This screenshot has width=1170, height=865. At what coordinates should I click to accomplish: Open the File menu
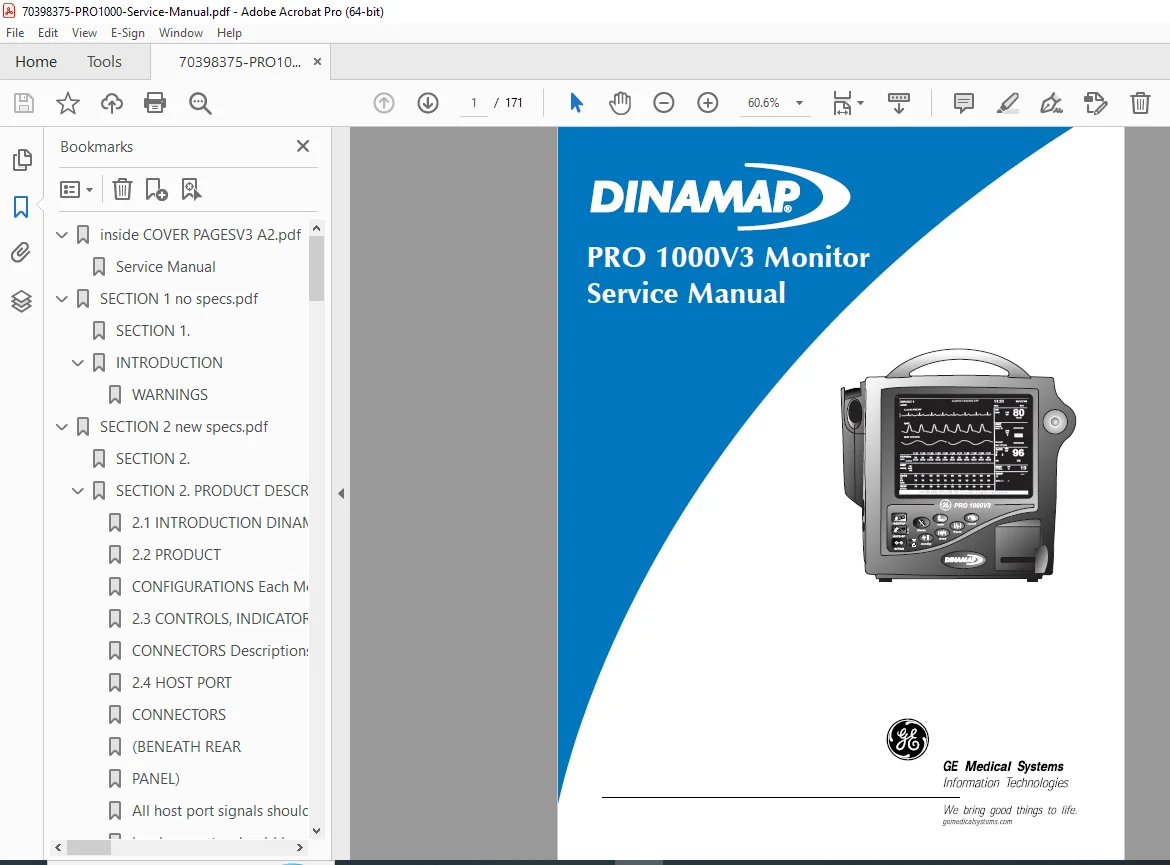[15, 33]
